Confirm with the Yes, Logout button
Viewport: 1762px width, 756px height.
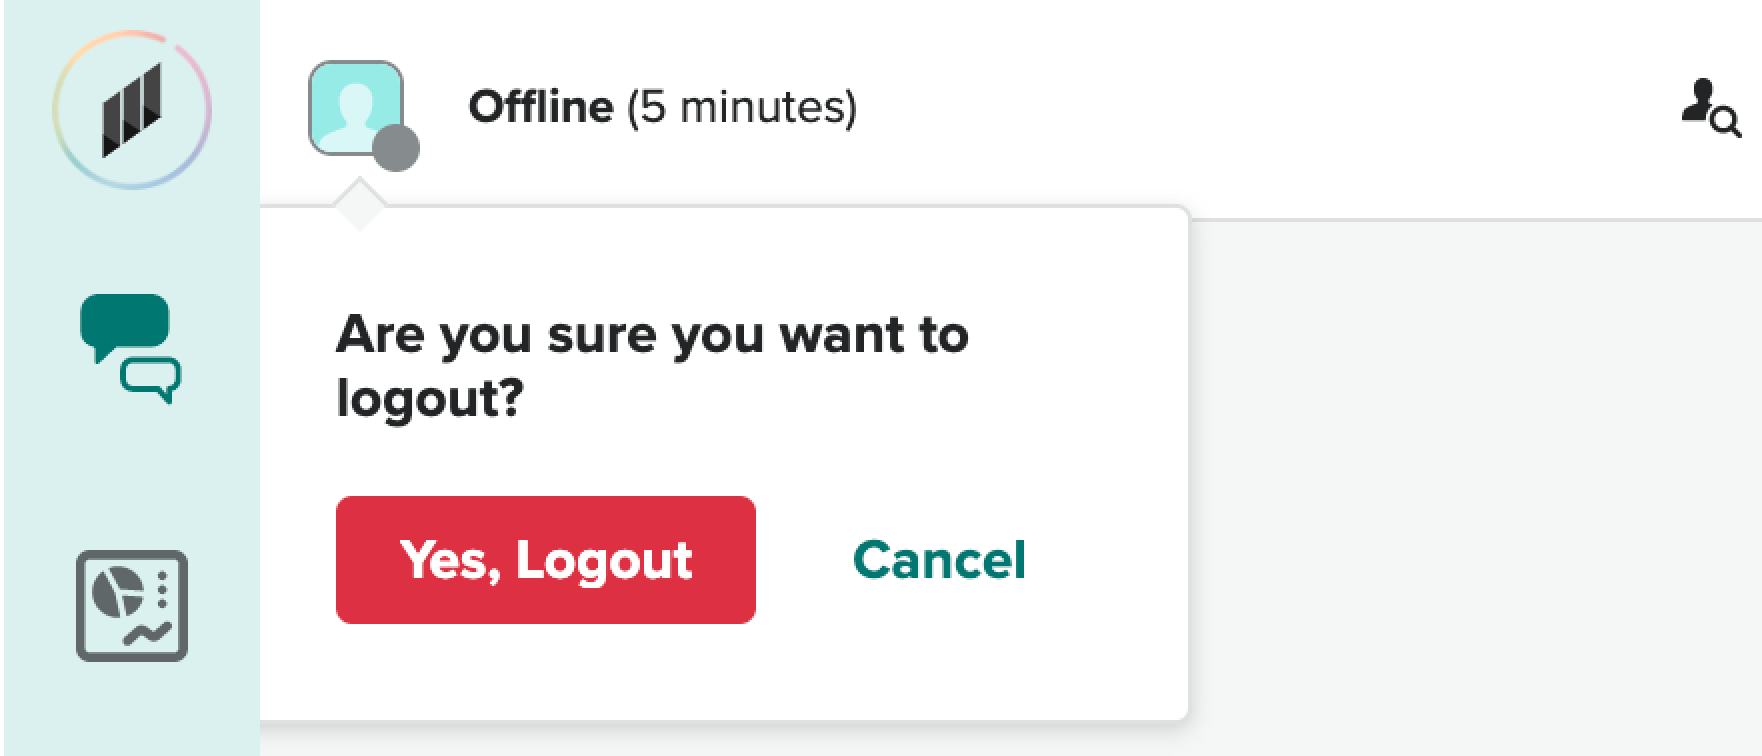[545, 560]
